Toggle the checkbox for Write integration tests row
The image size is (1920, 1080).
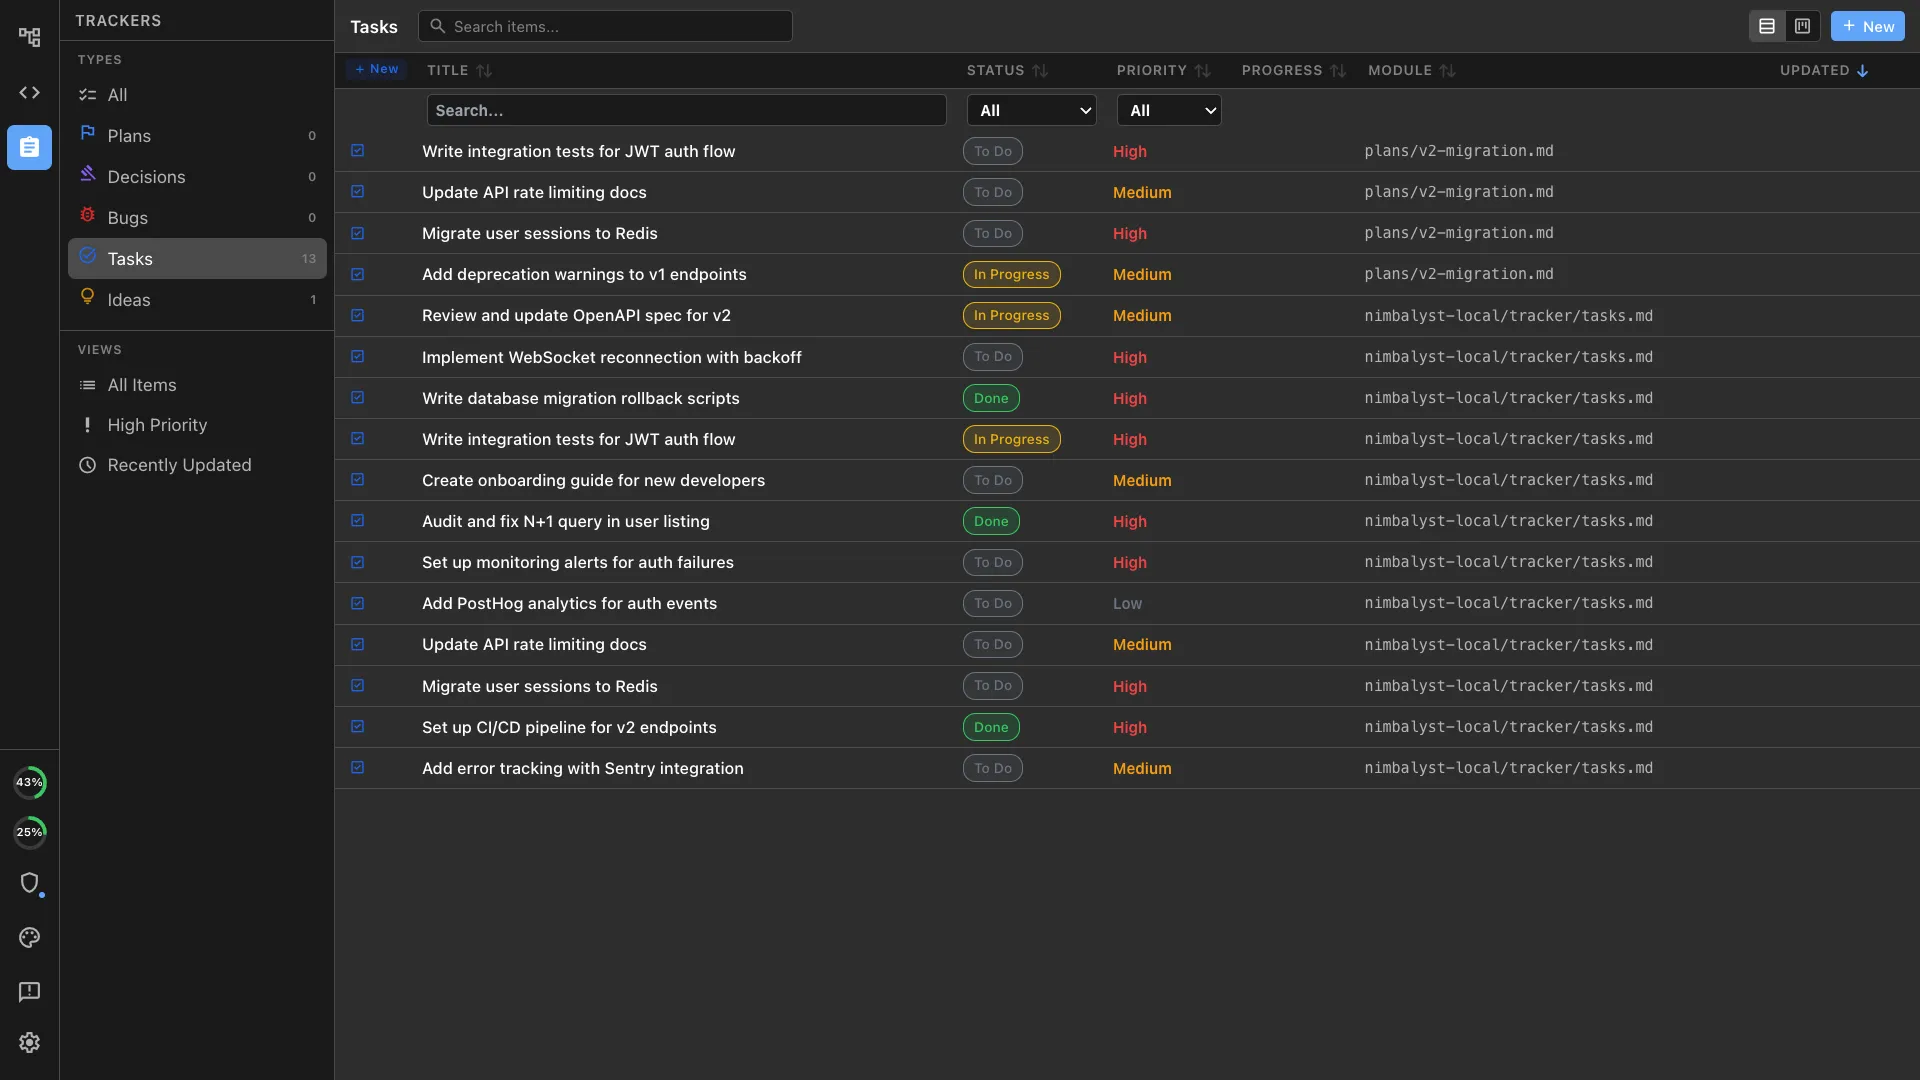click(357, 150)
